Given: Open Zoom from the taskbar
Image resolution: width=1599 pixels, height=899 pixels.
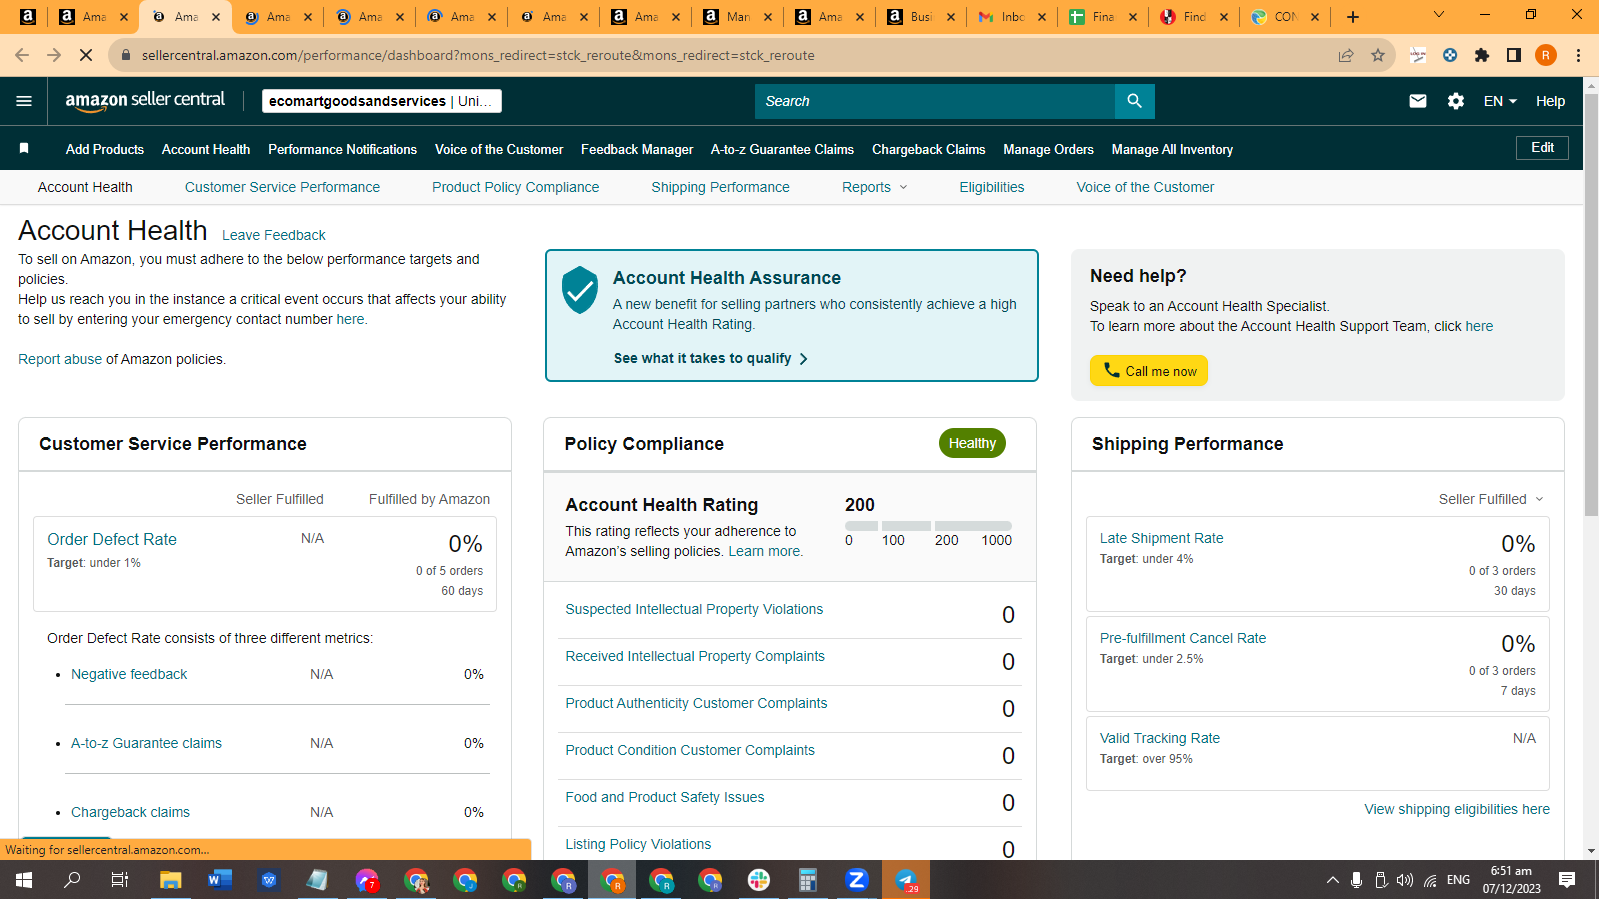Looking at the screenshot, I should pyautogui.click(x=856, y=880).
